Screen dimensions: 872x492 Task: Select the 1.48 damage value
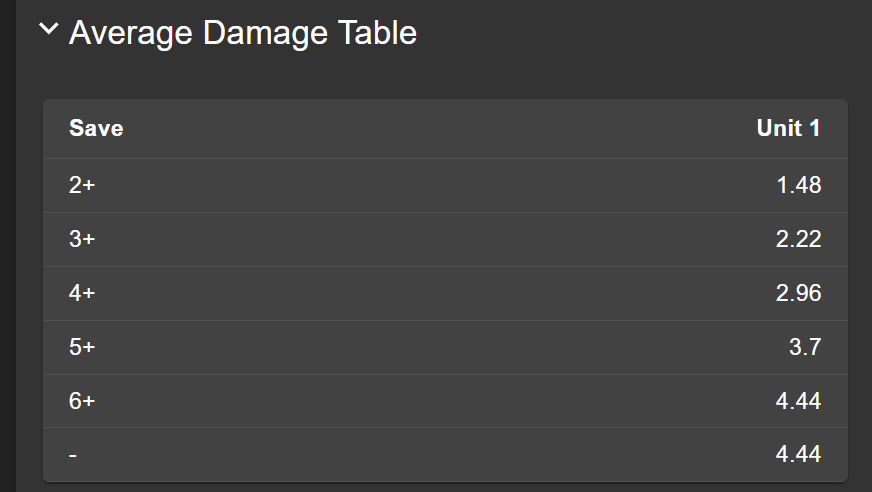coord(798,185)
